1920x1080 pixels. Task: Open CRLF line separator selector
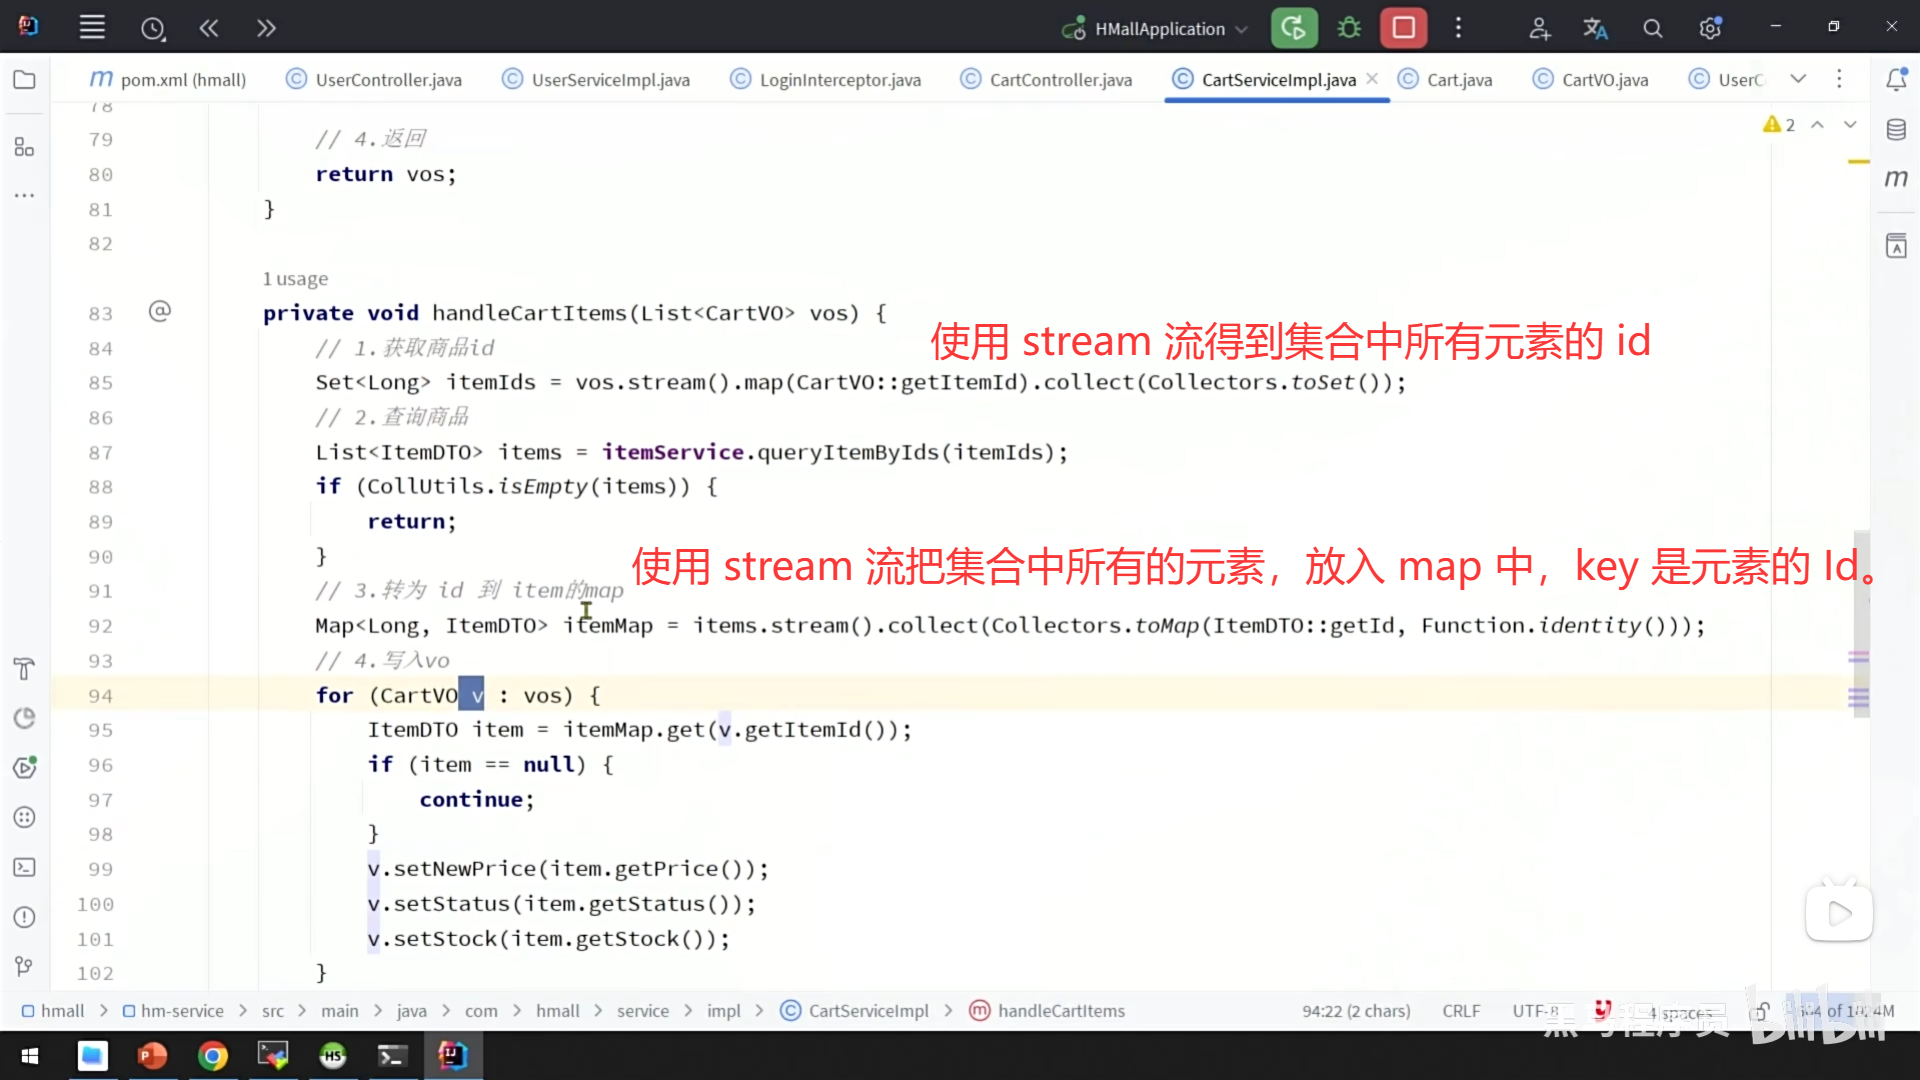click(x=1461, y=1011)
